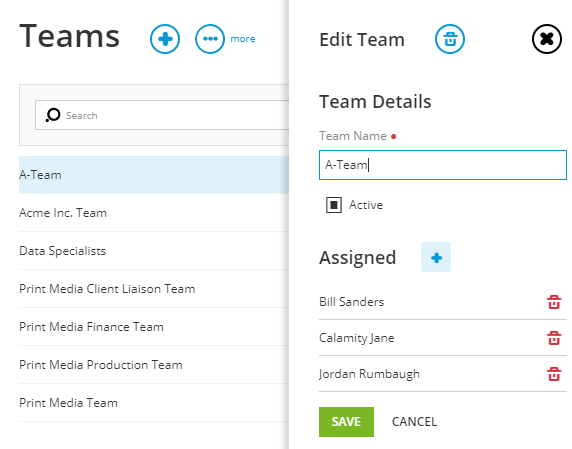Remove Bill Sanders from the team

pos(554,302)
